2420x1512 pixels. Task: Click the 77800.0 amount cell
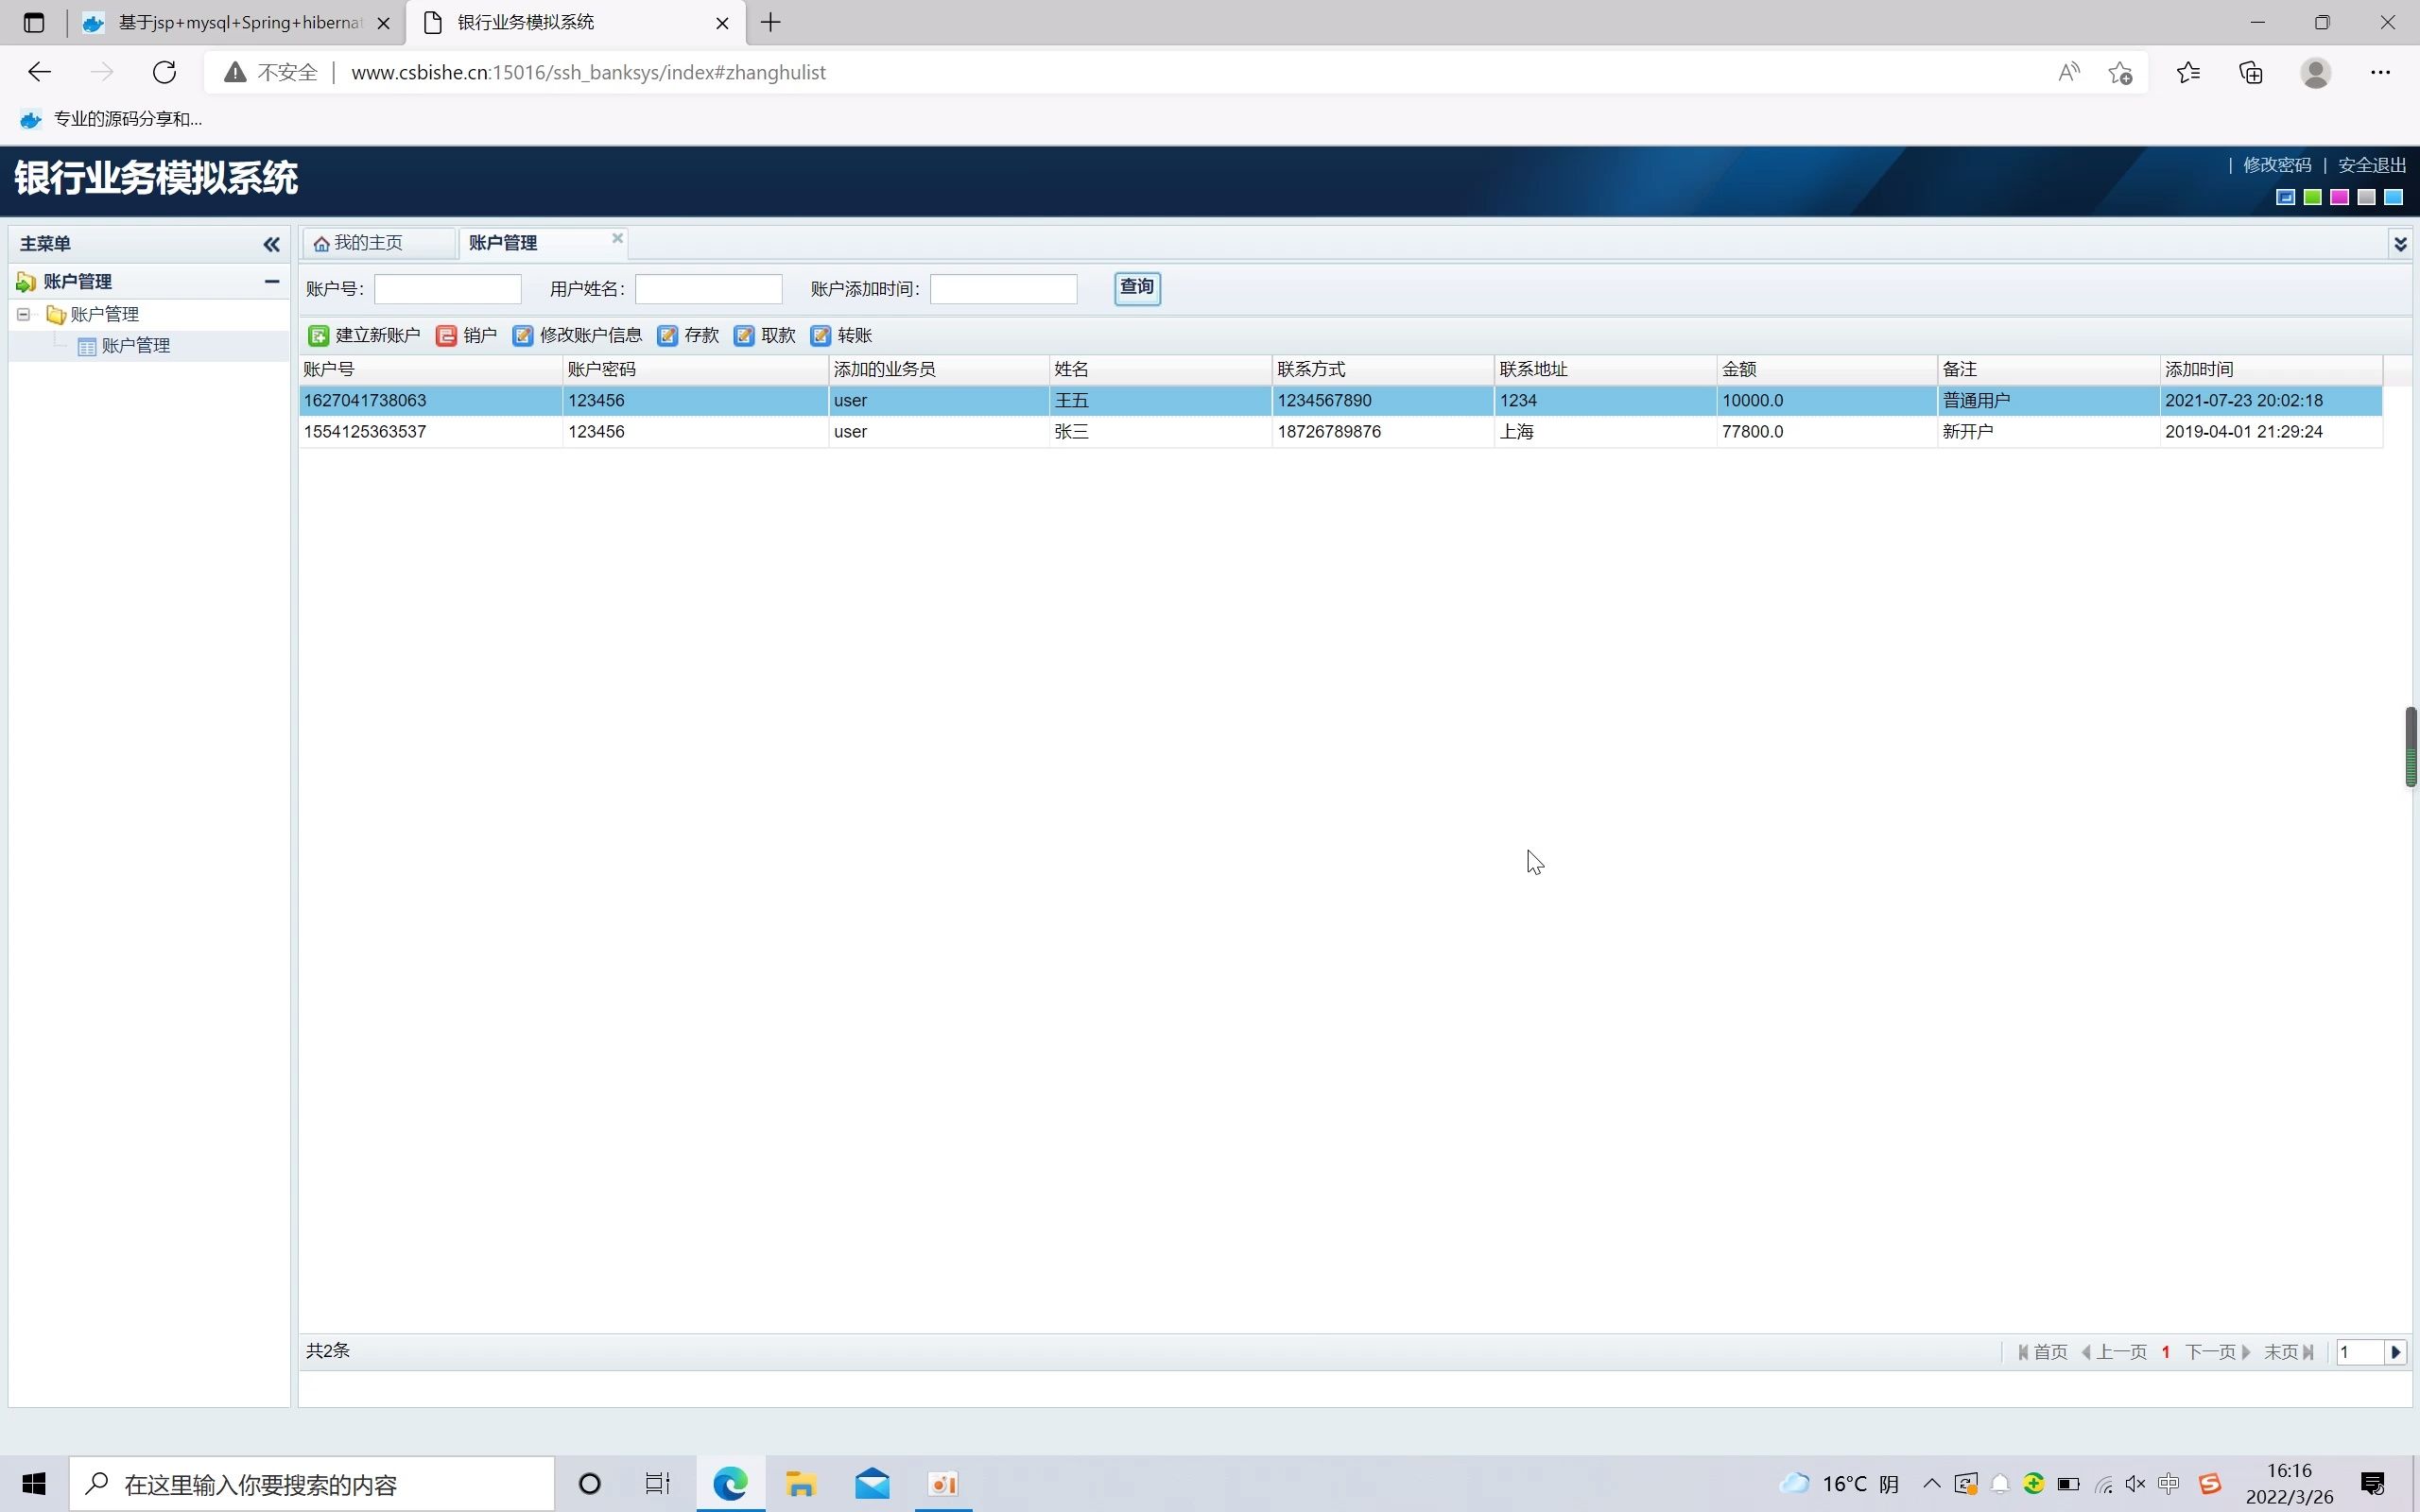click(1826, 432)
